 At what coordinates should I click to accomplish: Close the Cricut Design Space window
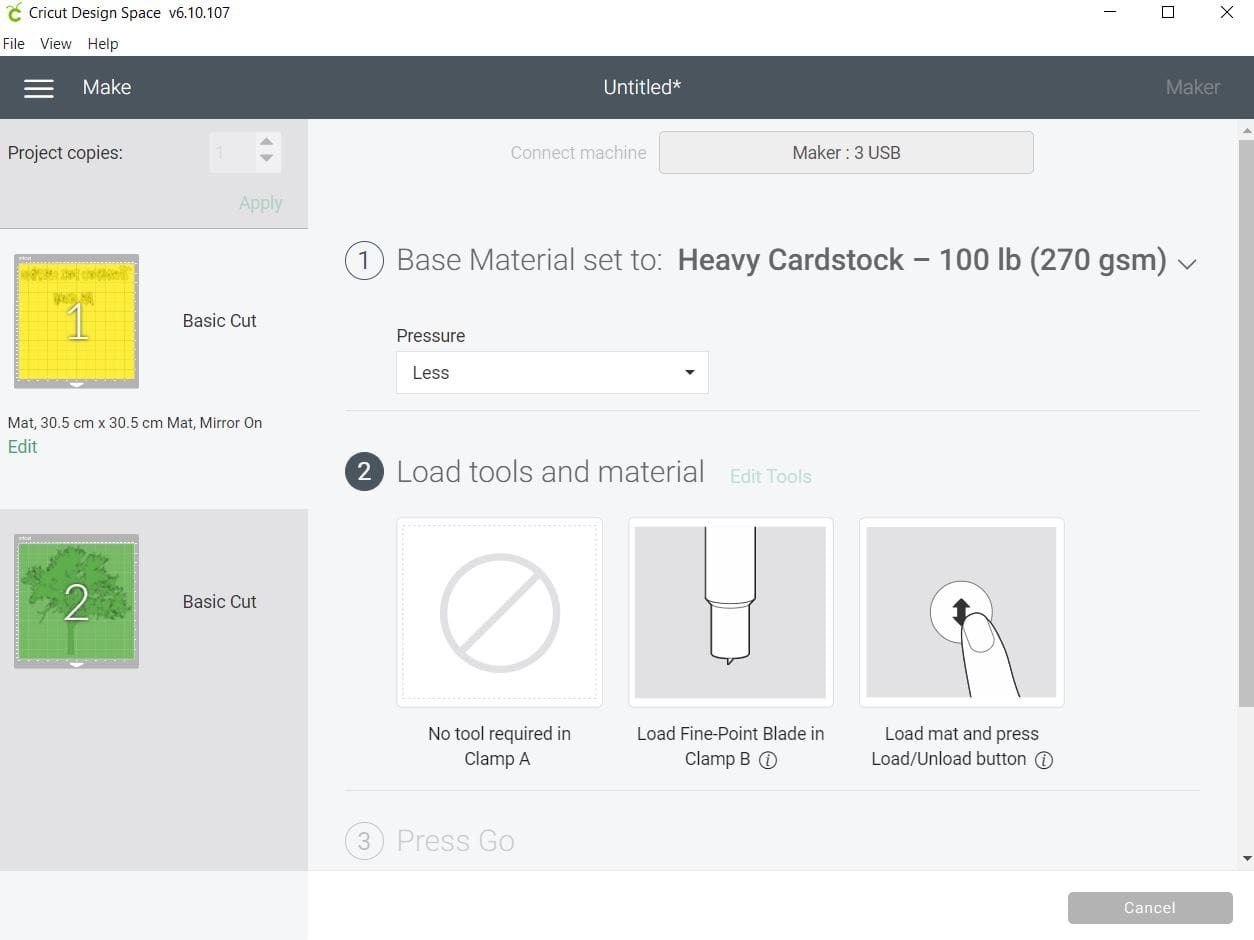[x=1227, y=13]
